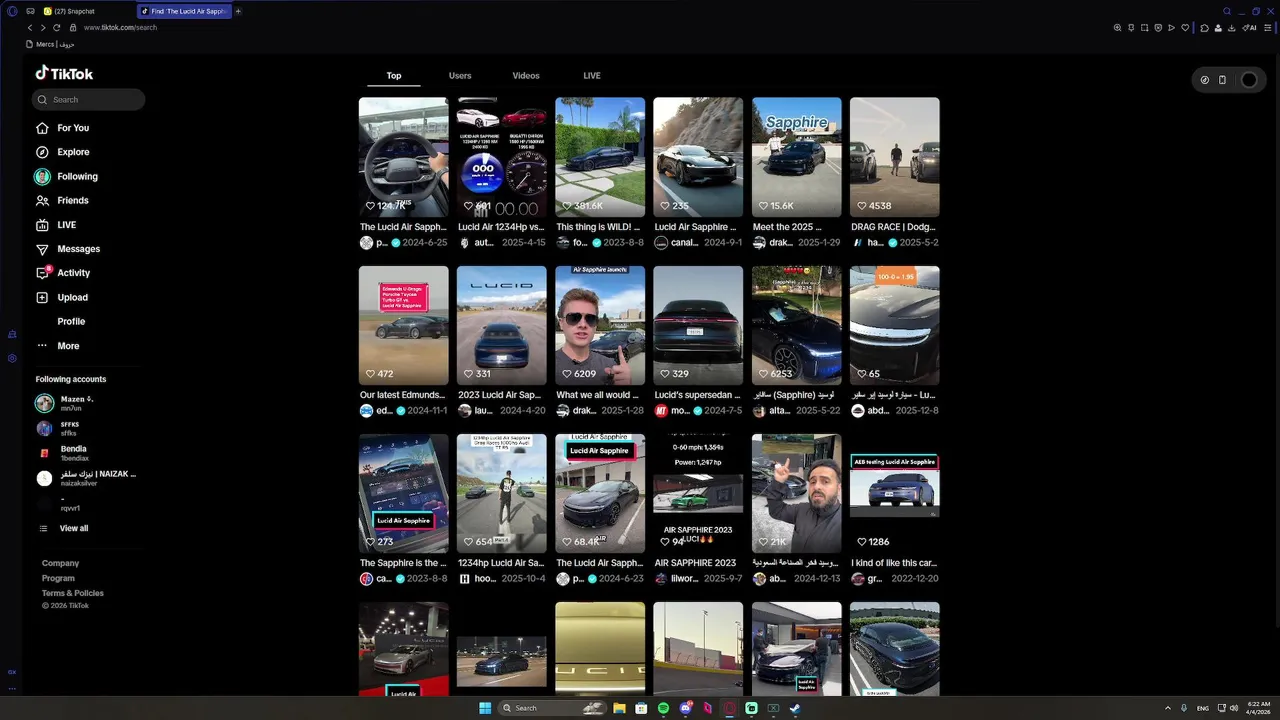Open Lucid Air 1234Hp vs video
The height and width of the screenshot is (720, 1280).
tap(501, 157)
